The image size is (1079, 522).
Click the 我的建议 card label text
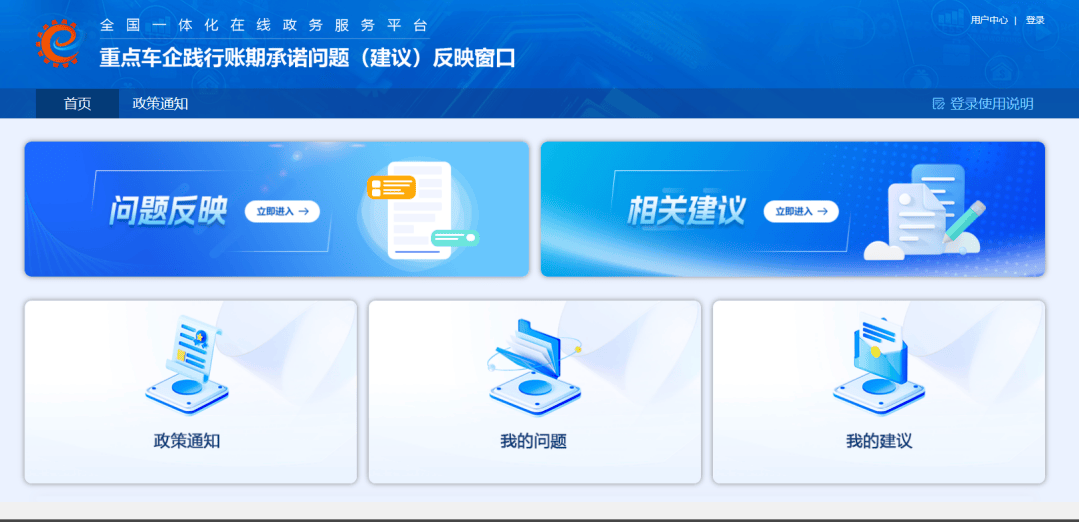(878, 441)
